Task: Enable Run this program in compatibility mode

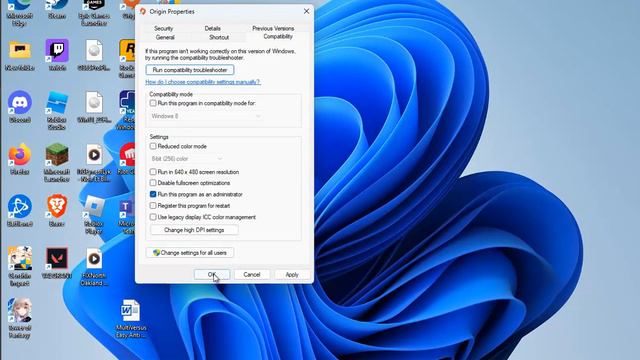Action: click(153, 104)
